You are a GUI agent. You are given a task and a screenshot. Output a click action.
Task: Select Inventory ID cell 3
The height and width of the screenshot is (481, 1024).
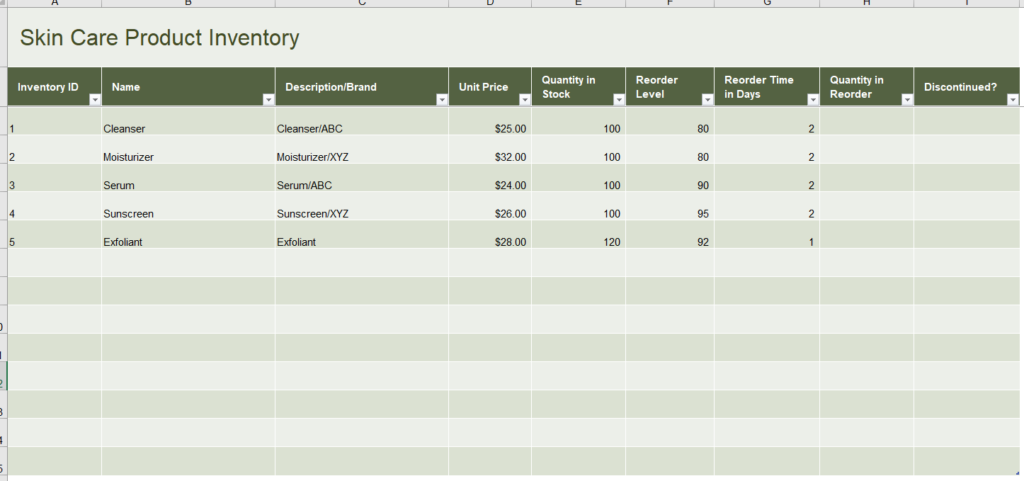(x=54, y=178)
